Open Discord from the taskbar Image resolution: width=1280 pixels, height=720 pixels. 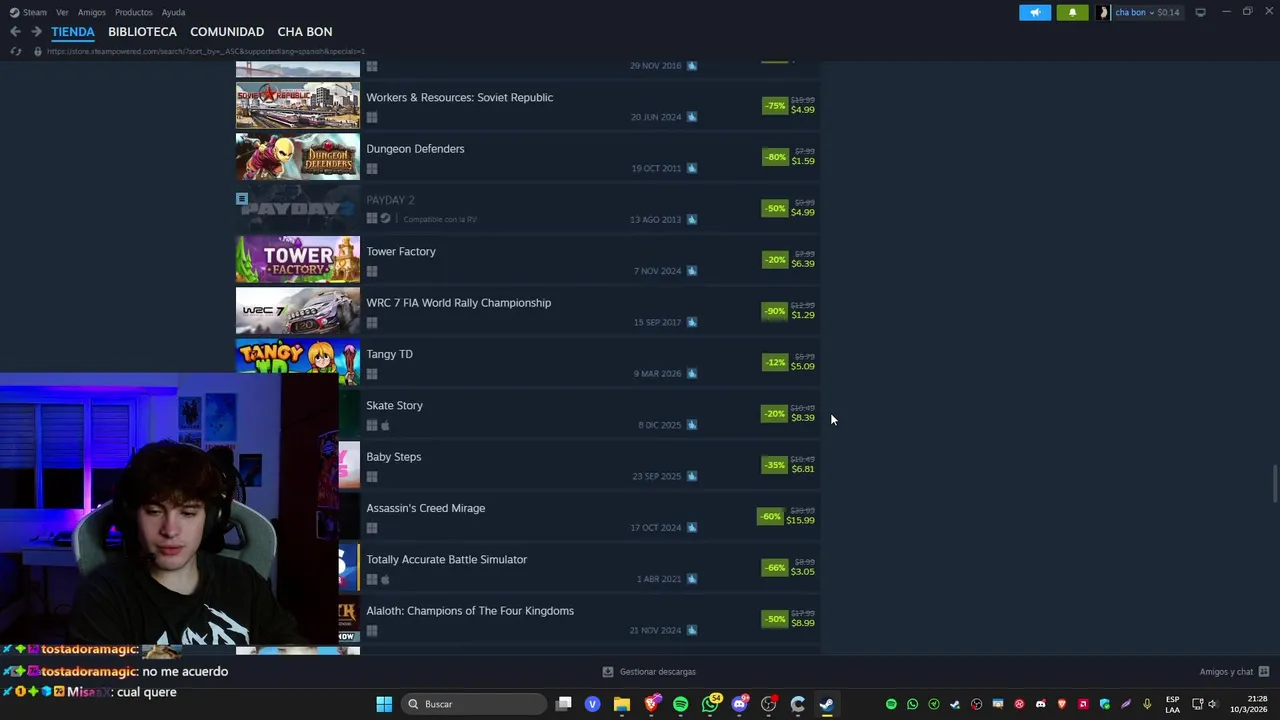pos(740,704)
